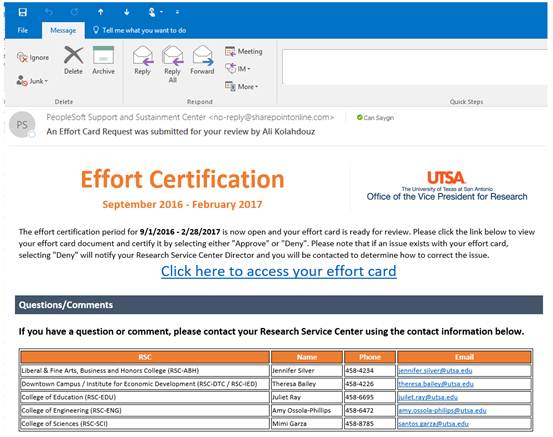This screenshot has height=437, width=553.
Task: Open the File tab
Action: 23,30
